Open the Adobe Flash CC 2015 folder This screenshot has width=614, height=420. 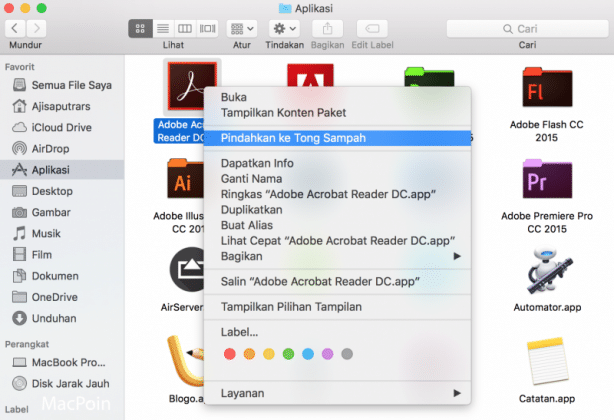point(547,88)
